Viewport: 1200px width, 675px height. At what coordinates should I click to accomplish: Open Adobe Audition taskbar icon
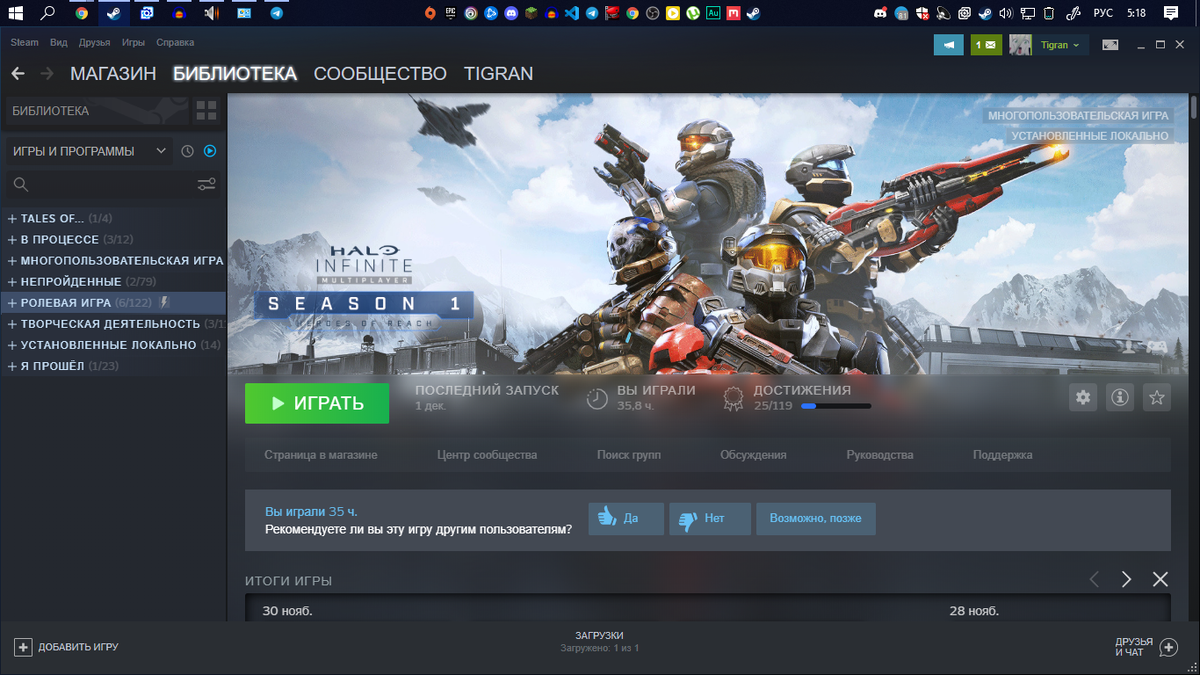click(x=713, y=13)
